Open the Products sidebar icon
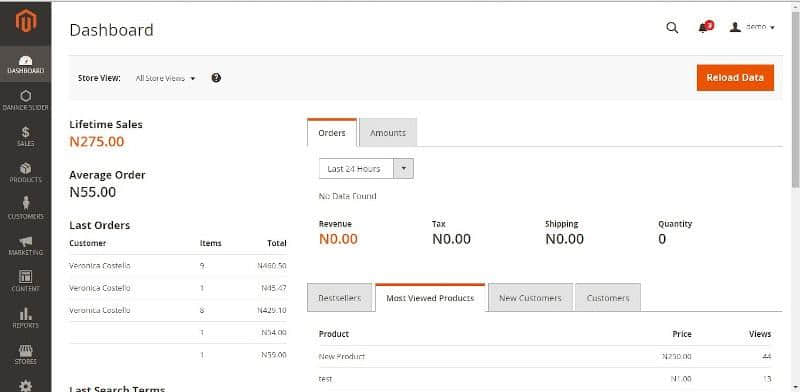This screenshot has height=392, width=800. [26, 168]
